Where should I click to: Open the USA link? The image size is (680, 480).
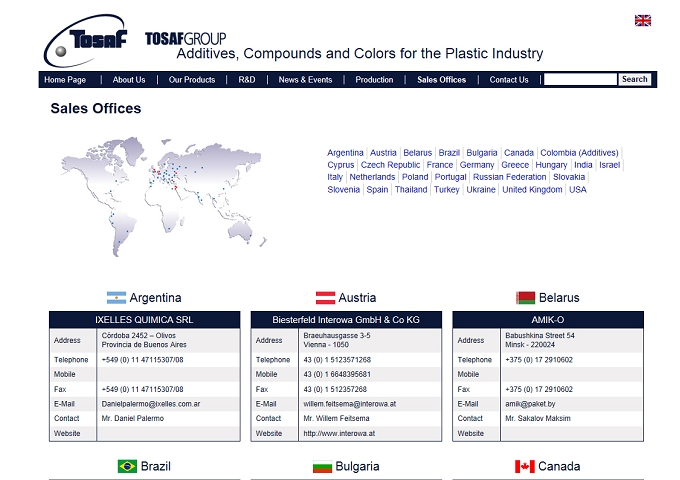pos(578,189)
